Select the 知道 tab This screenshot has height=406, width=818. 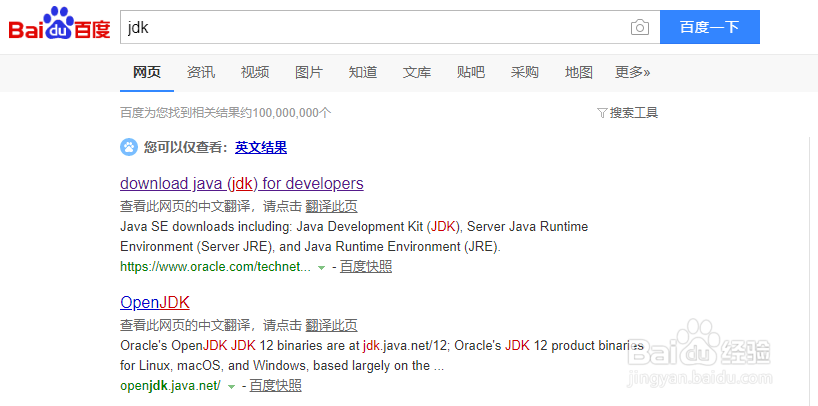(363, 72)
